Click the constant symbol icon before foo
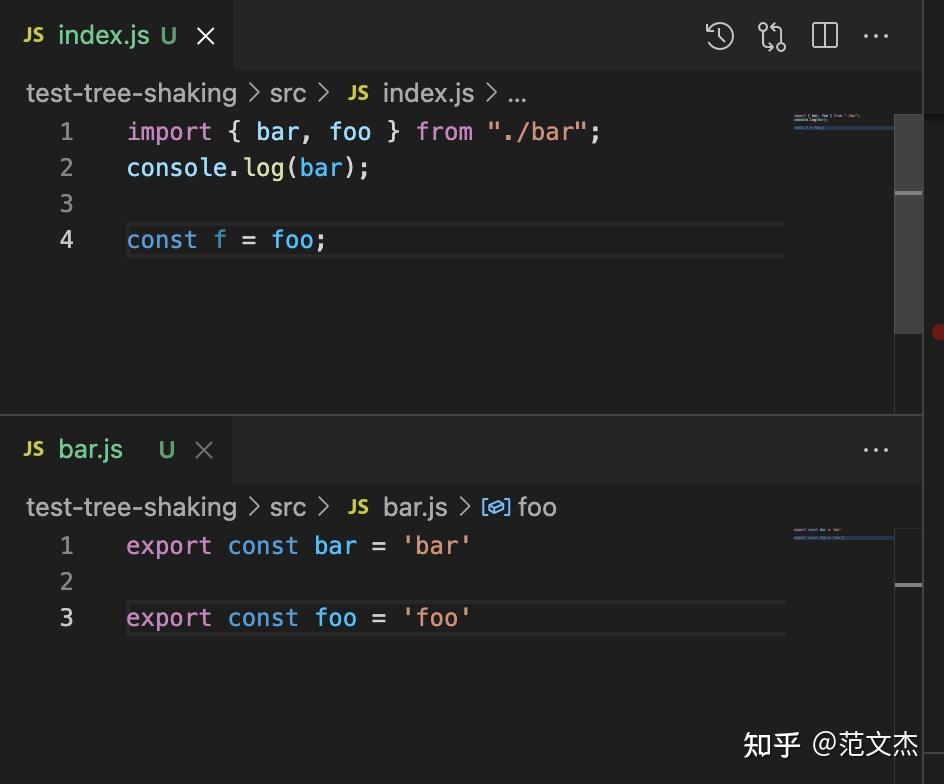 coord(497,507)
